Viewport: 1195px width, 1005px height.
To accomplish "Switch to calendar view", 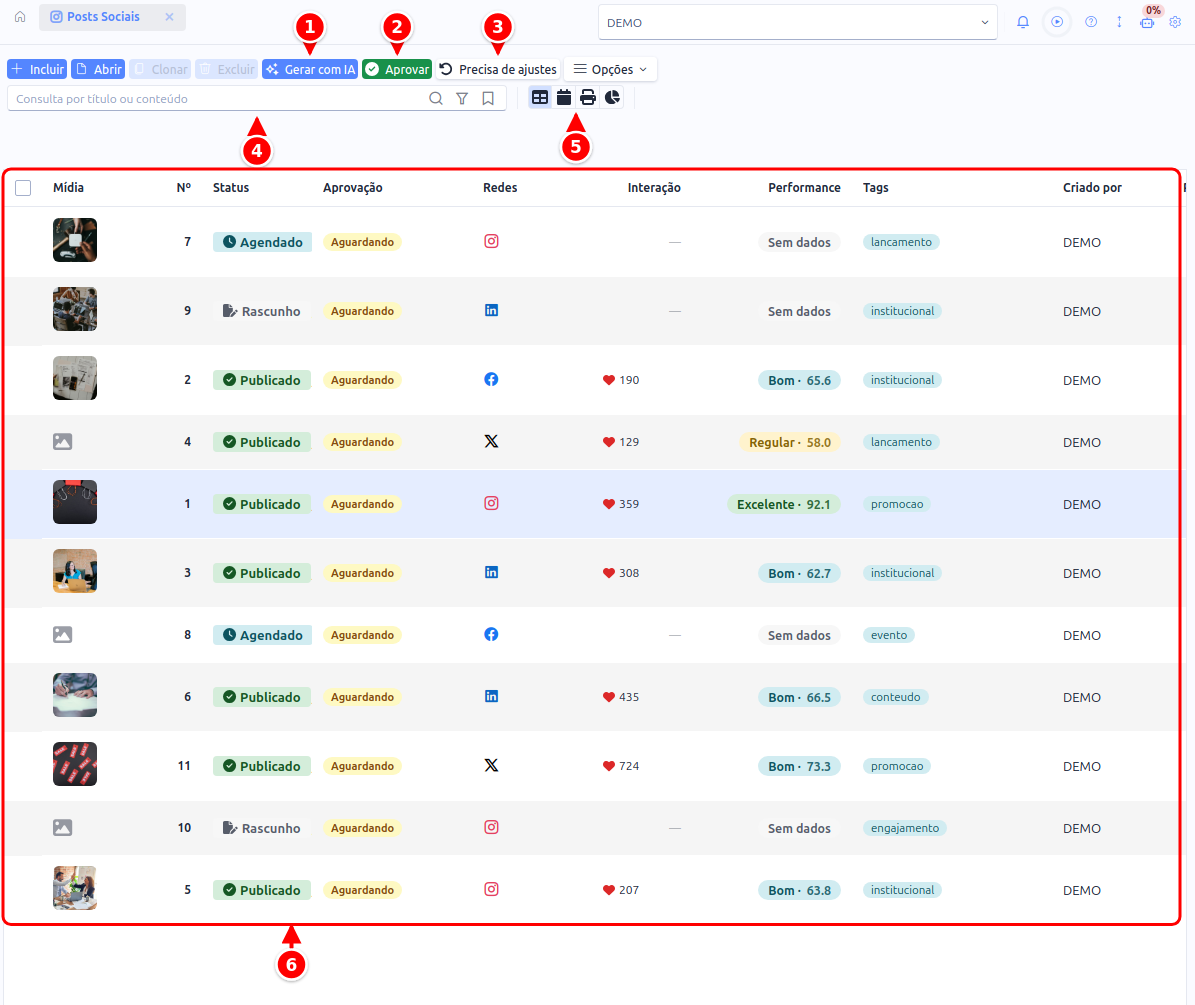I will pos(564,98).
